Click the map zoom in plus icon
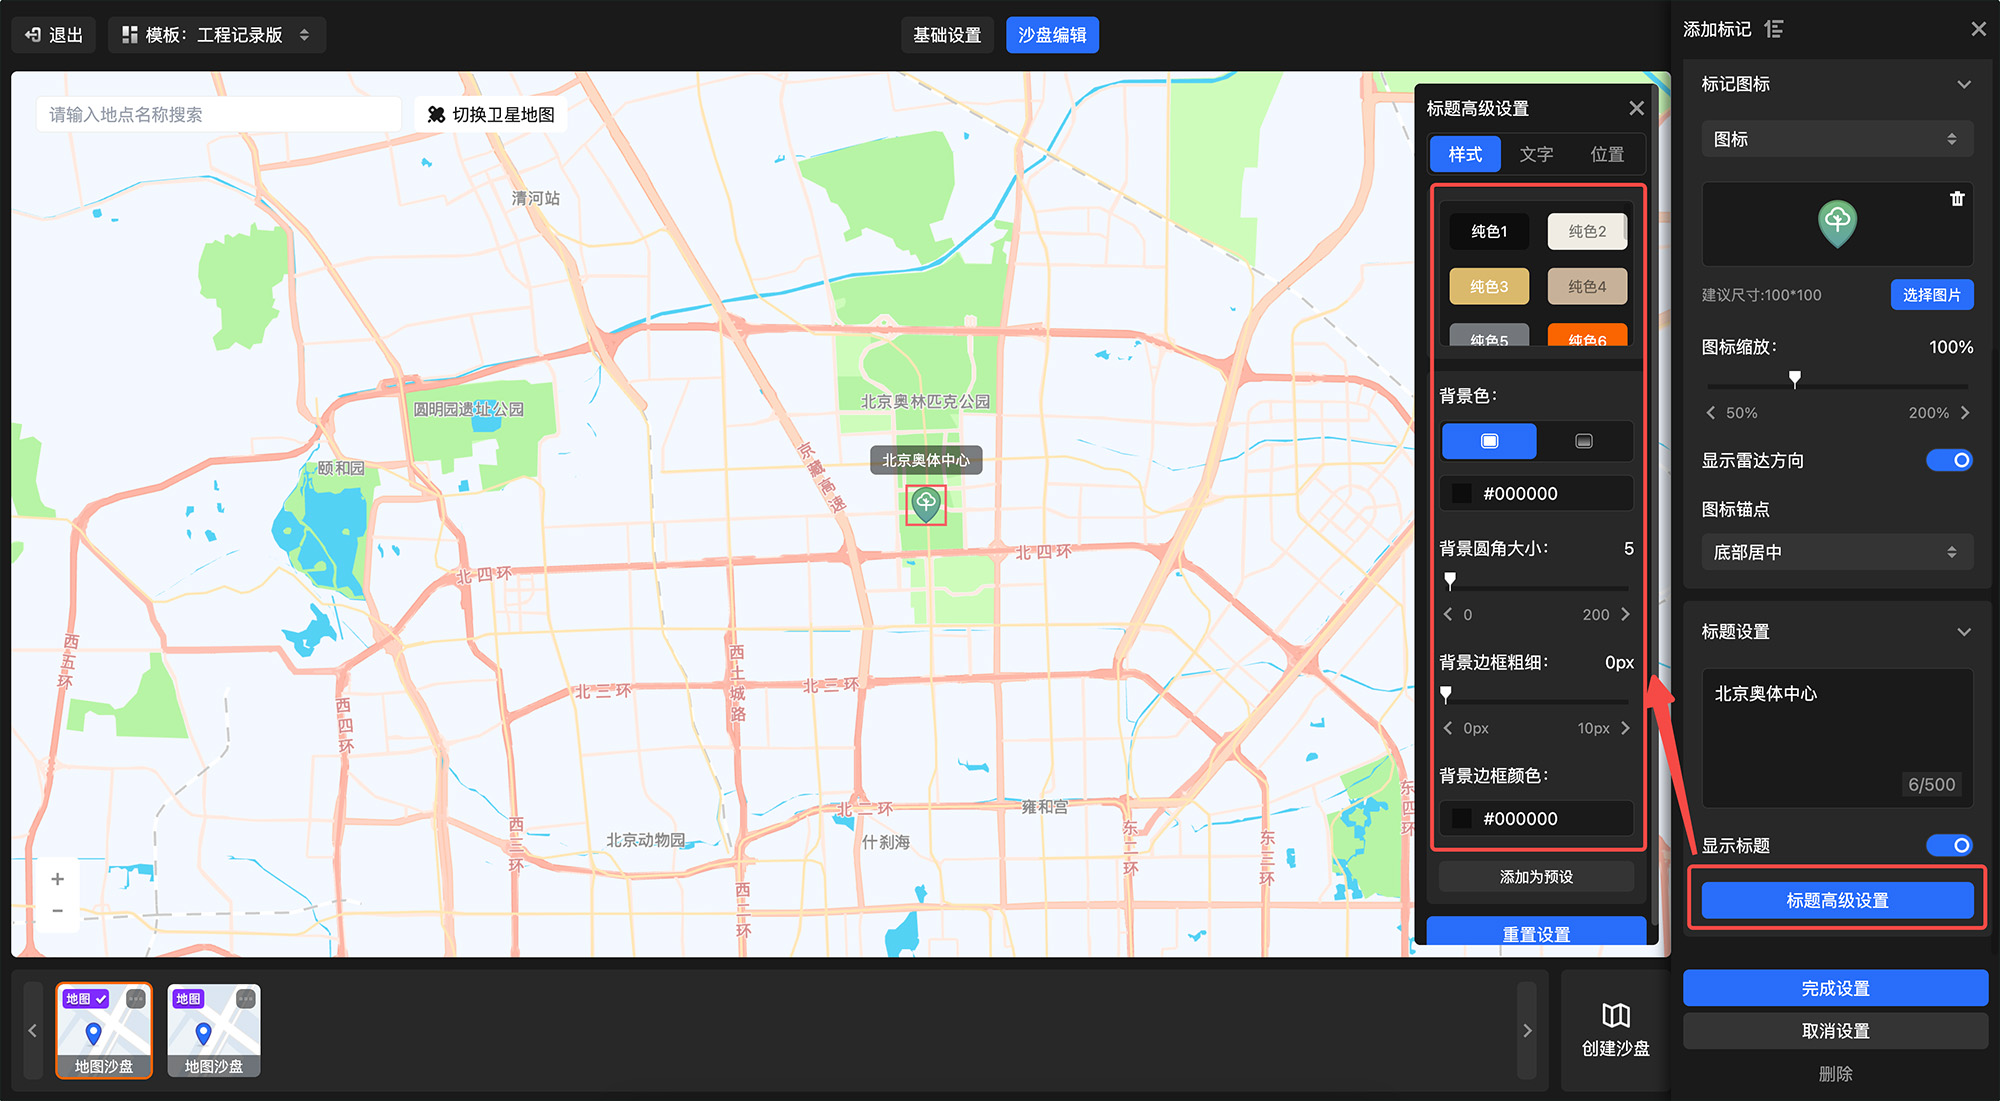Viewport: 2000px width, 1101px height. [58, 879]
